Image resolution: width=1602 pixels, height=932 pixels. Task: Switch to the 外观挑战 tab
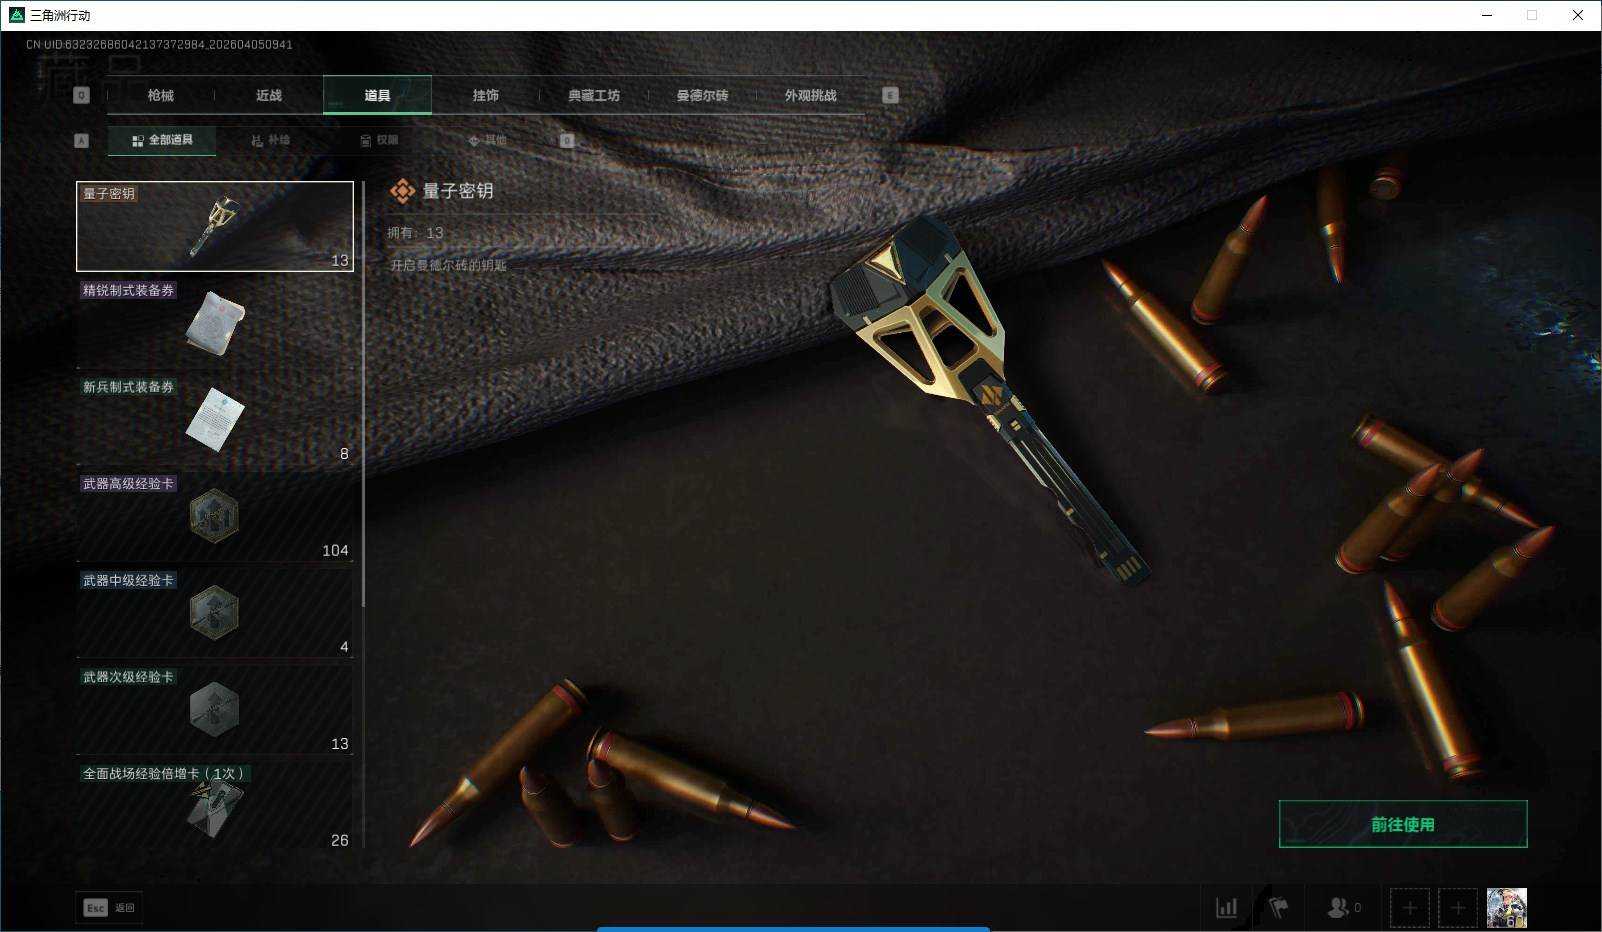810,95
